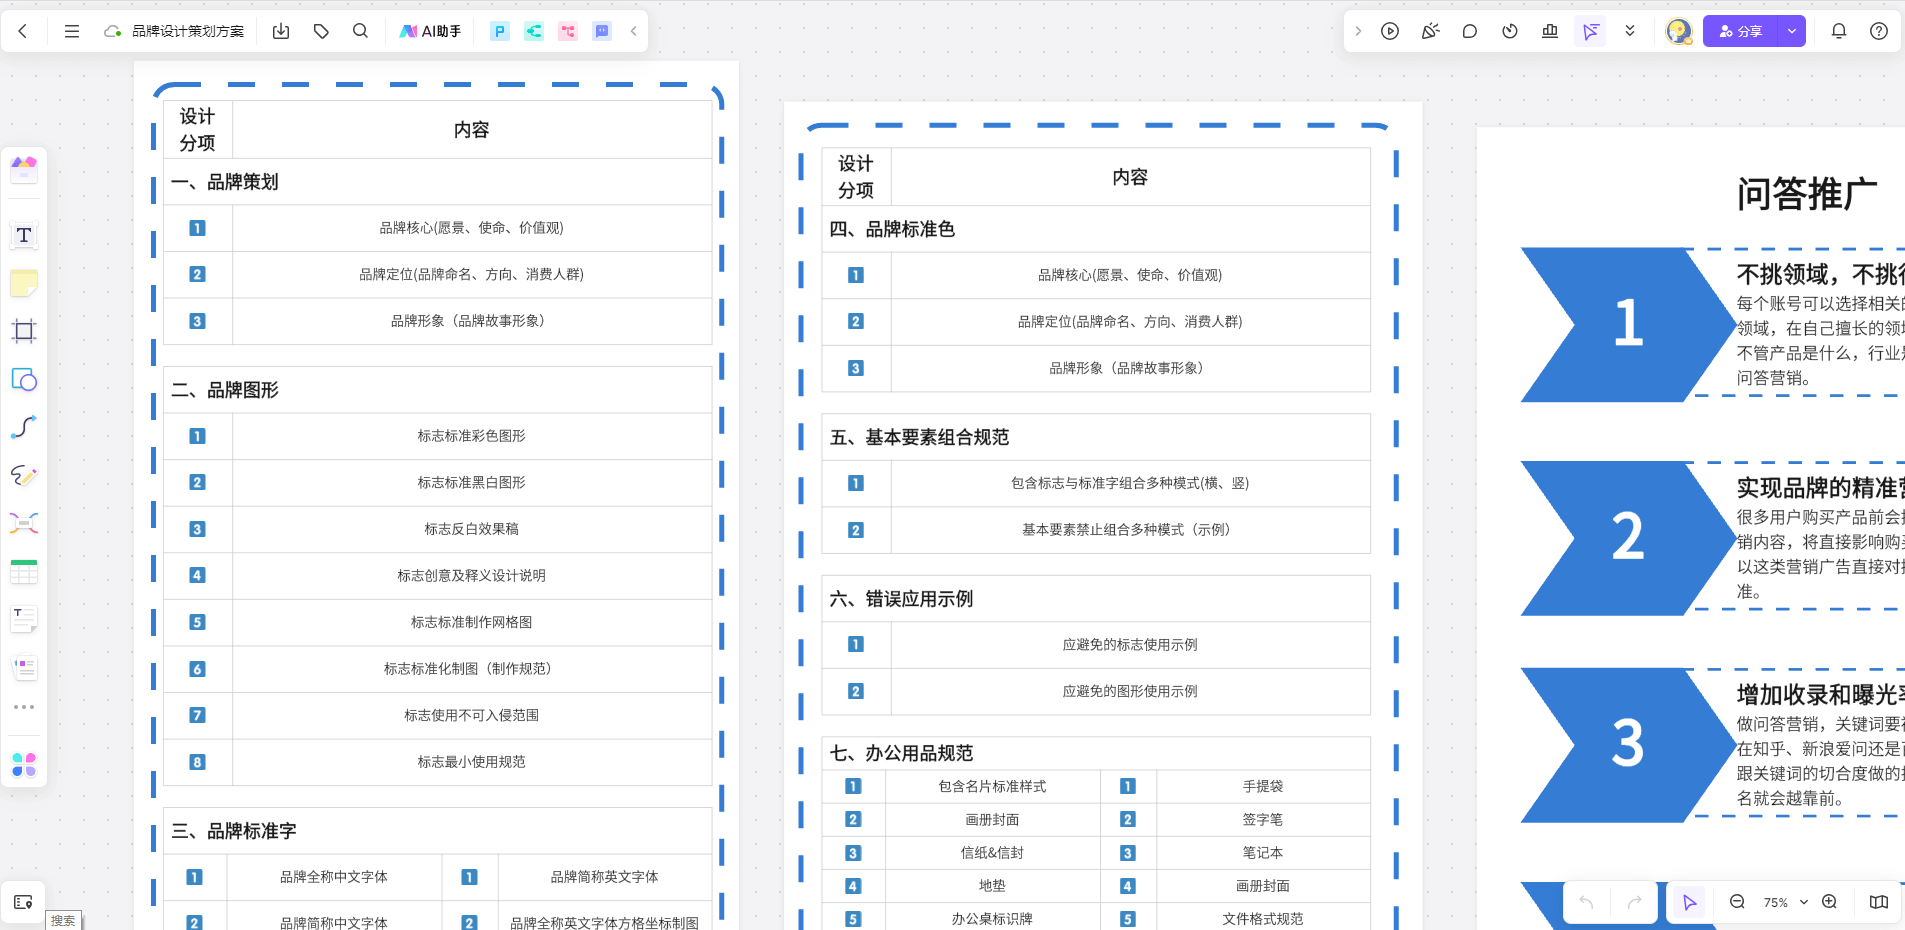Select the shapes tool
Screen dimensions: 1905x930
point(24,379)
